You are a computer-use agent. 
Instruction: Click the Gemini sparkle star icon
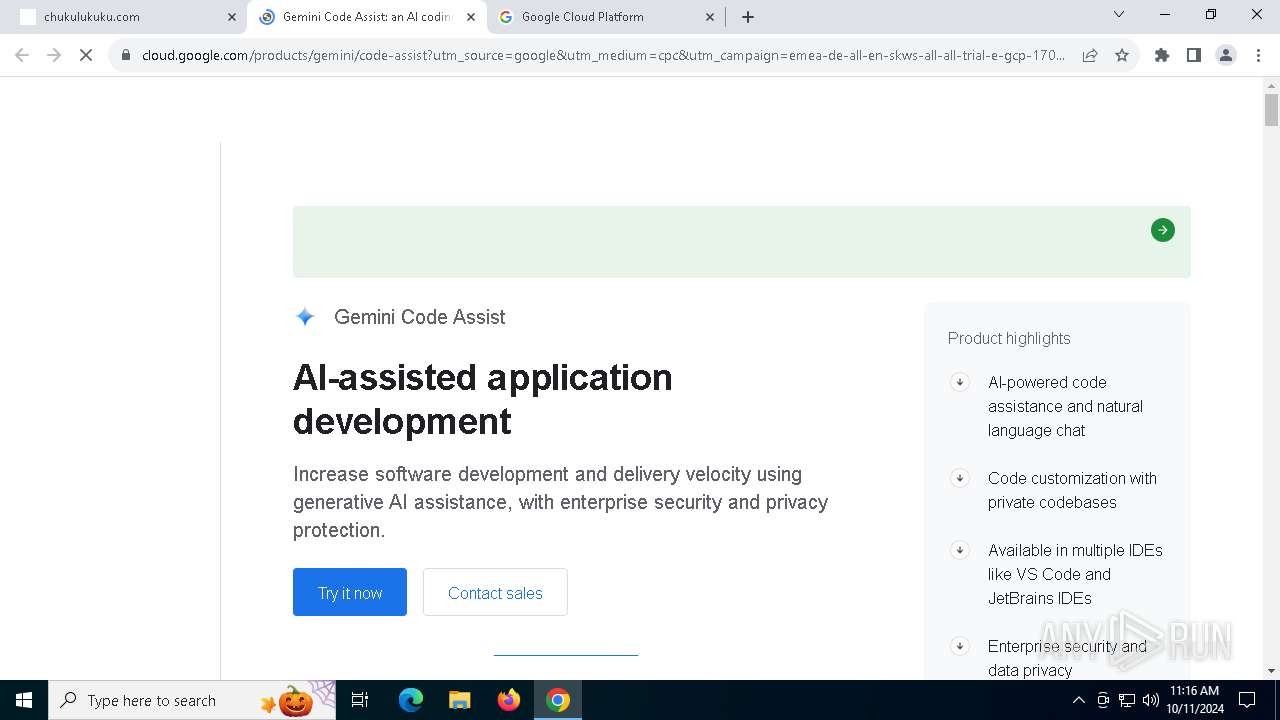click(305, 317)
